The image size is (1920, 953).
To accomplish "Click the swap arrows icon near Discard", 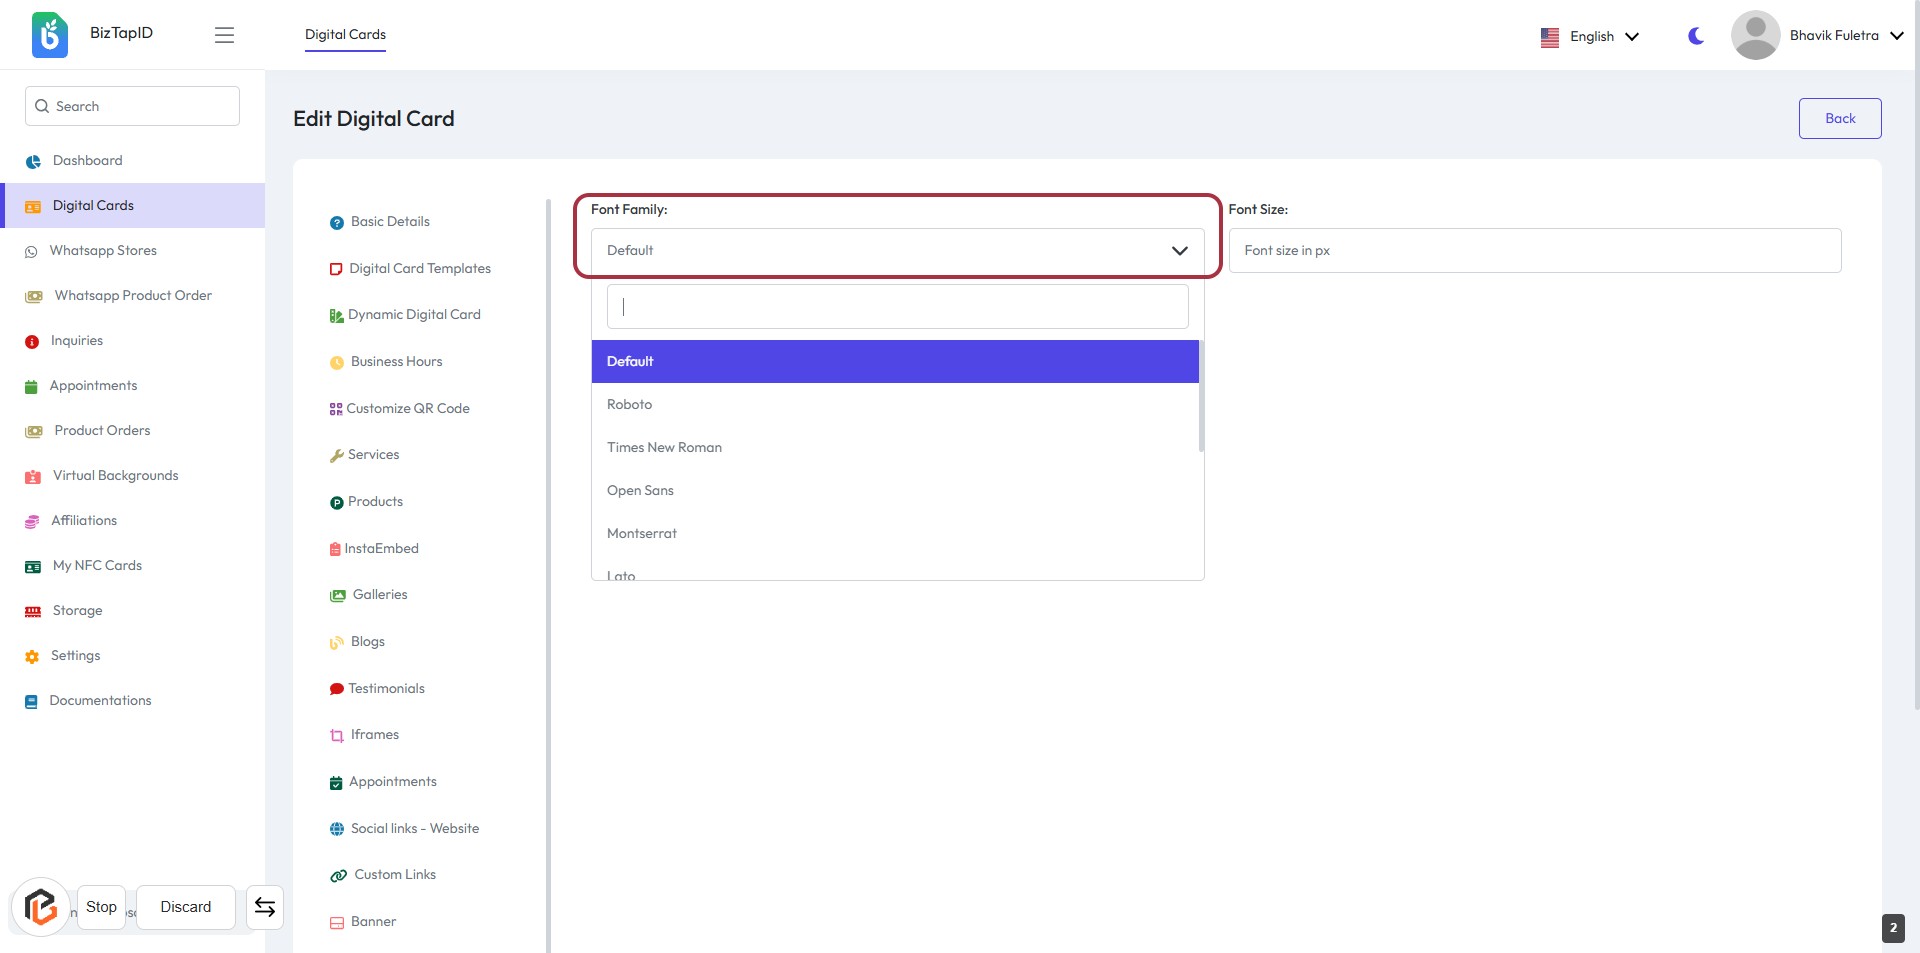I will coord(265,907).
